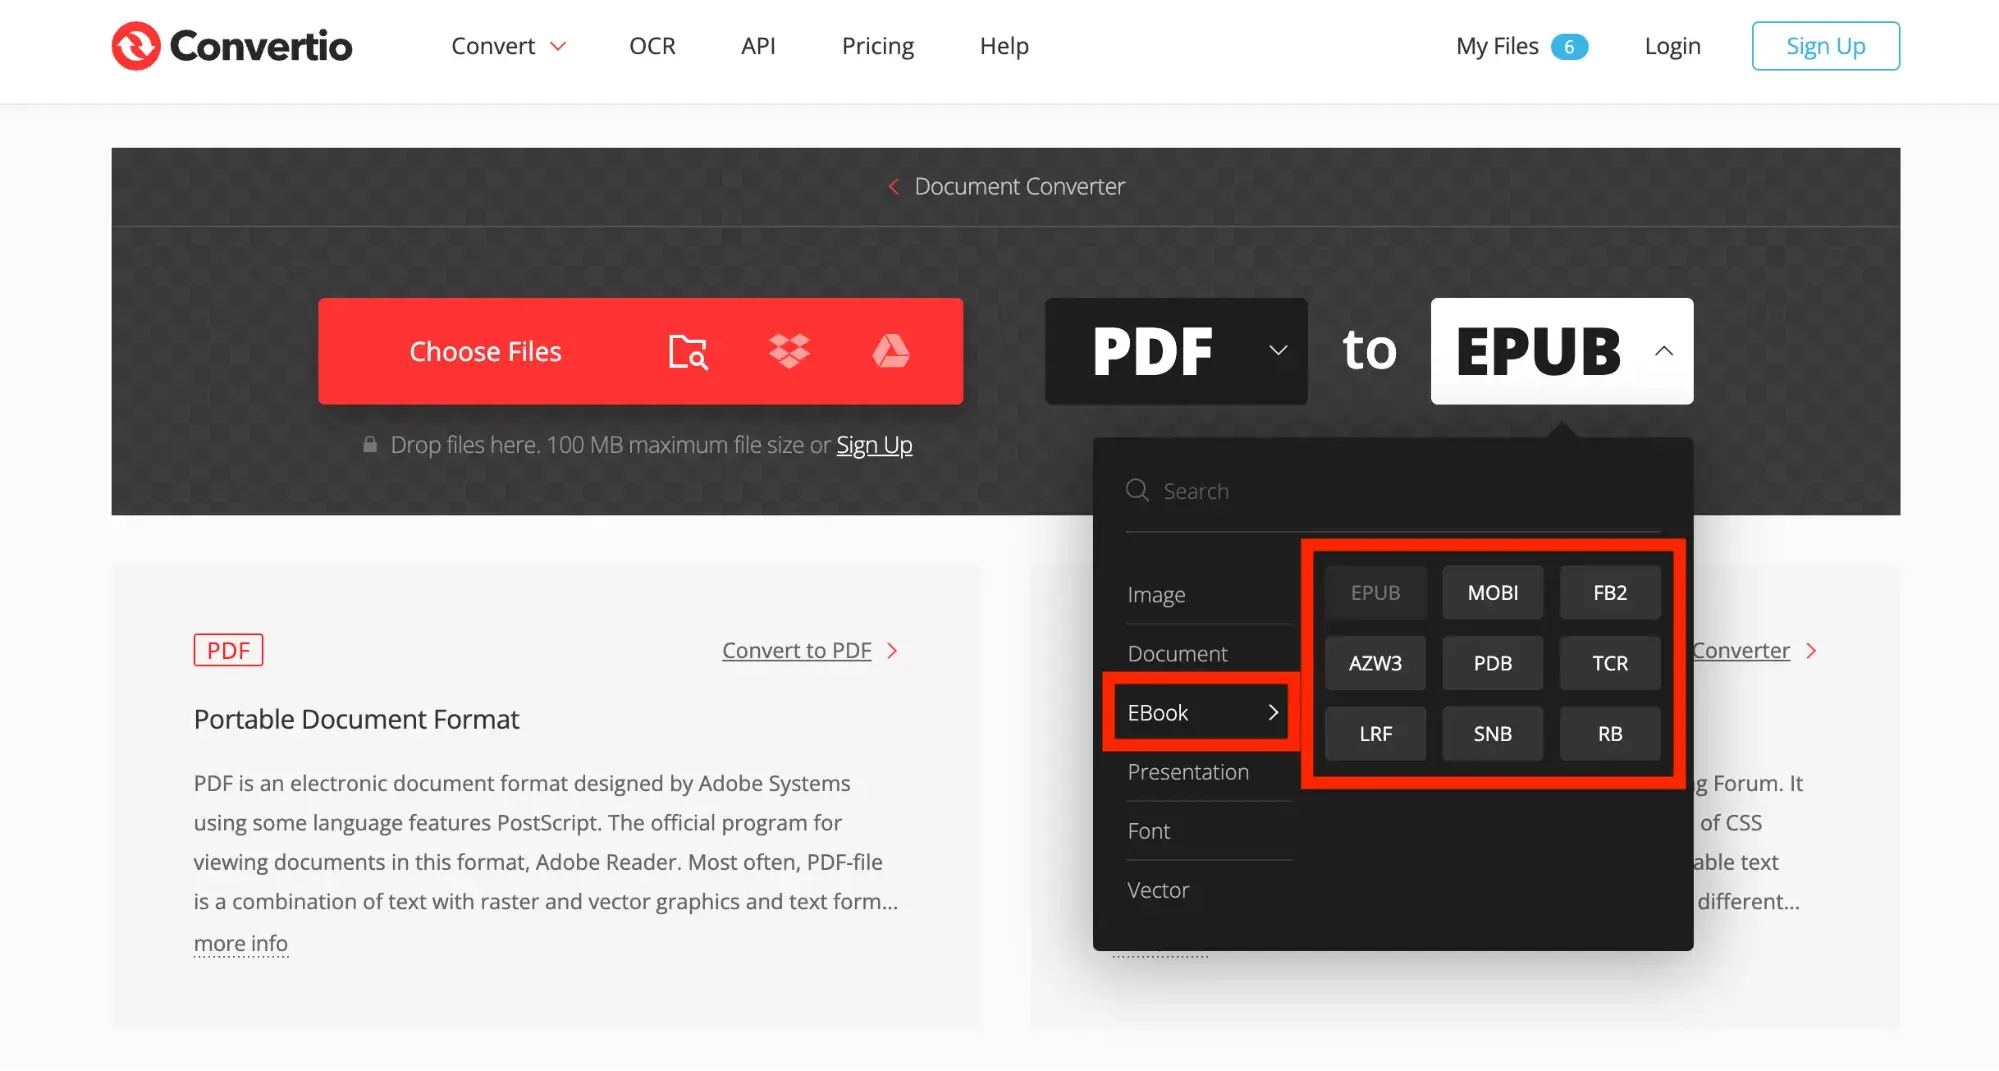The width and height of the screenshot is (1999, 1071).
Task: Click the Login link
Action: tap(1672, 46)
